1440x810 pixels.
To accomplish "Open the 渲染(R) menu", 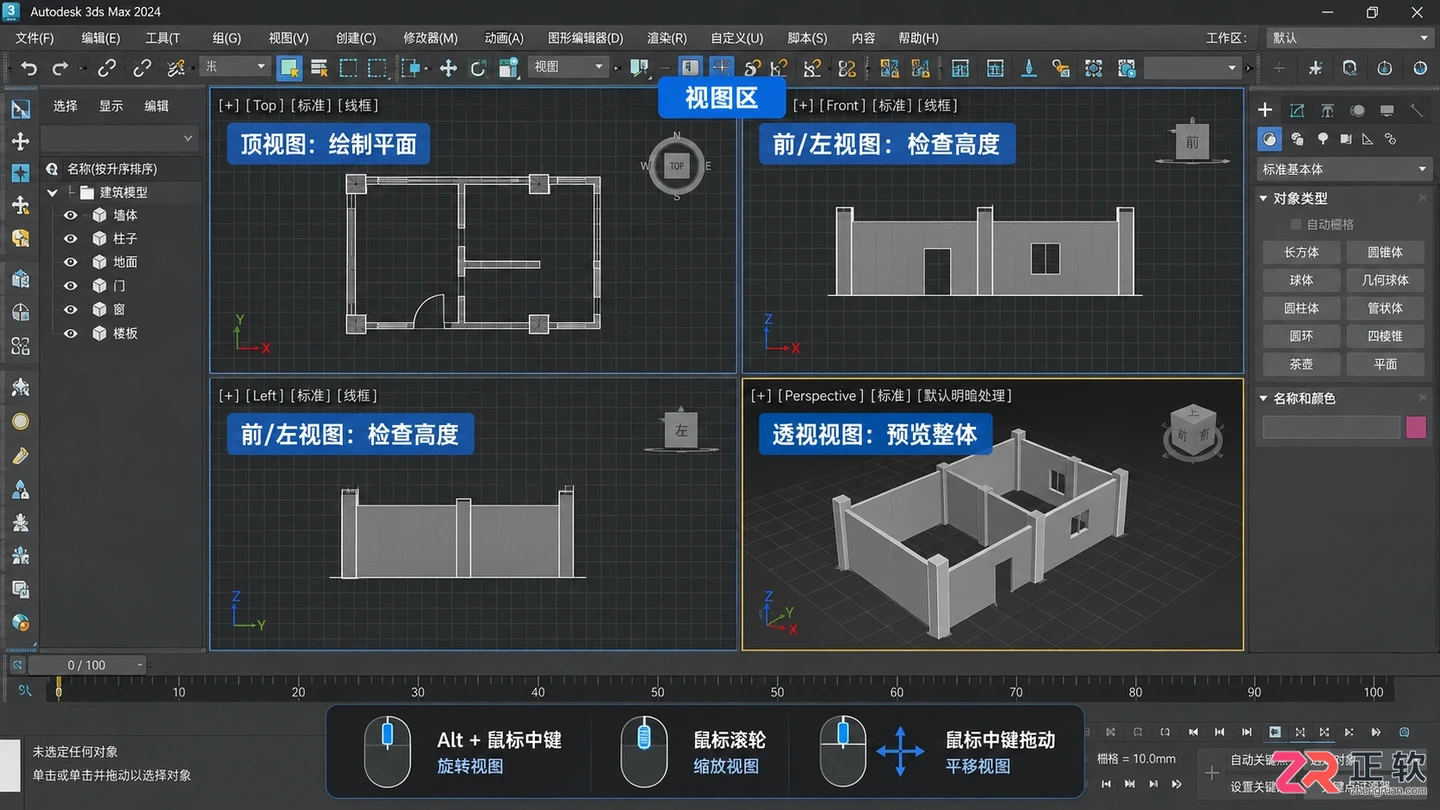I will (667, 38).
